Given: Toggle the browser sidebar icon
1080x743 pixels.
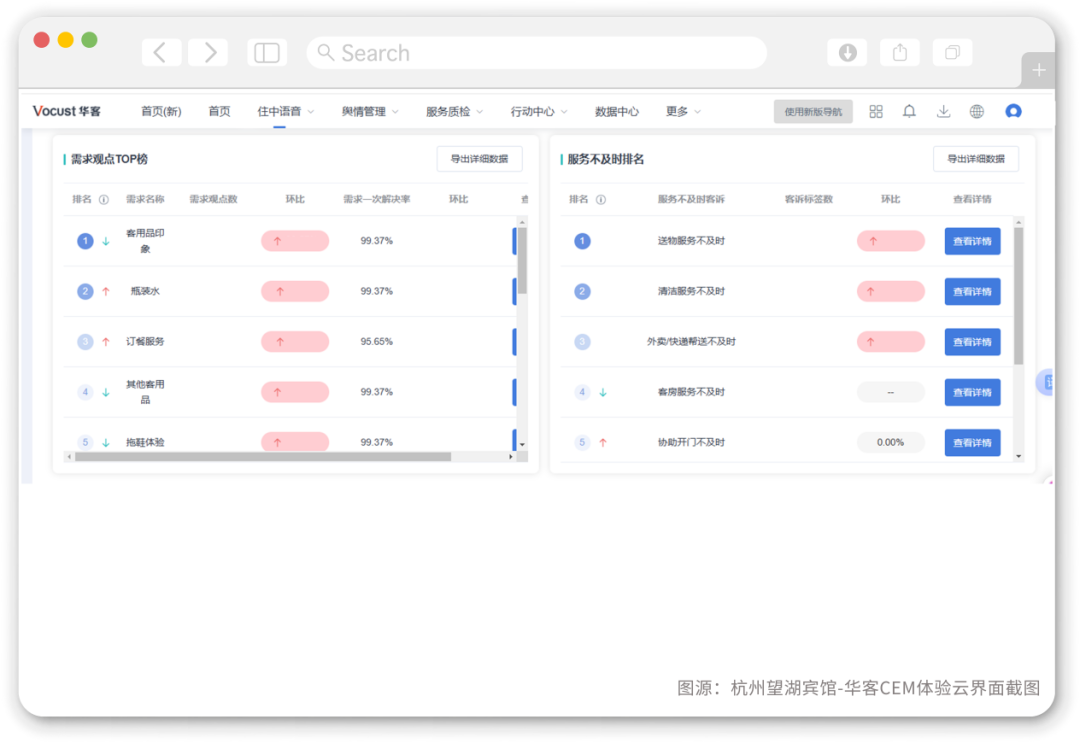Looking at the screenshot, I should pos(267,52).
